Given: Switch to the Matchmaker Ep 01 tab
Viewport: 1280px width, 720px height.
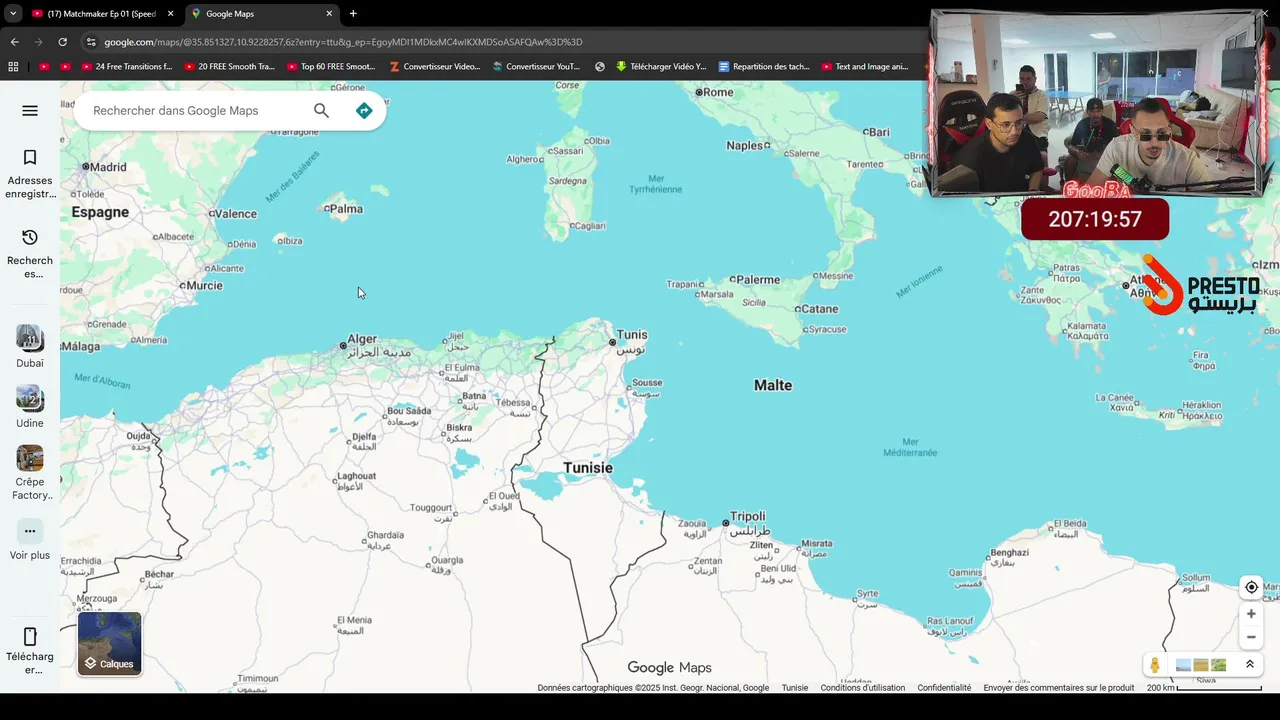Looking at the screenshot, I should coord(100,14).
